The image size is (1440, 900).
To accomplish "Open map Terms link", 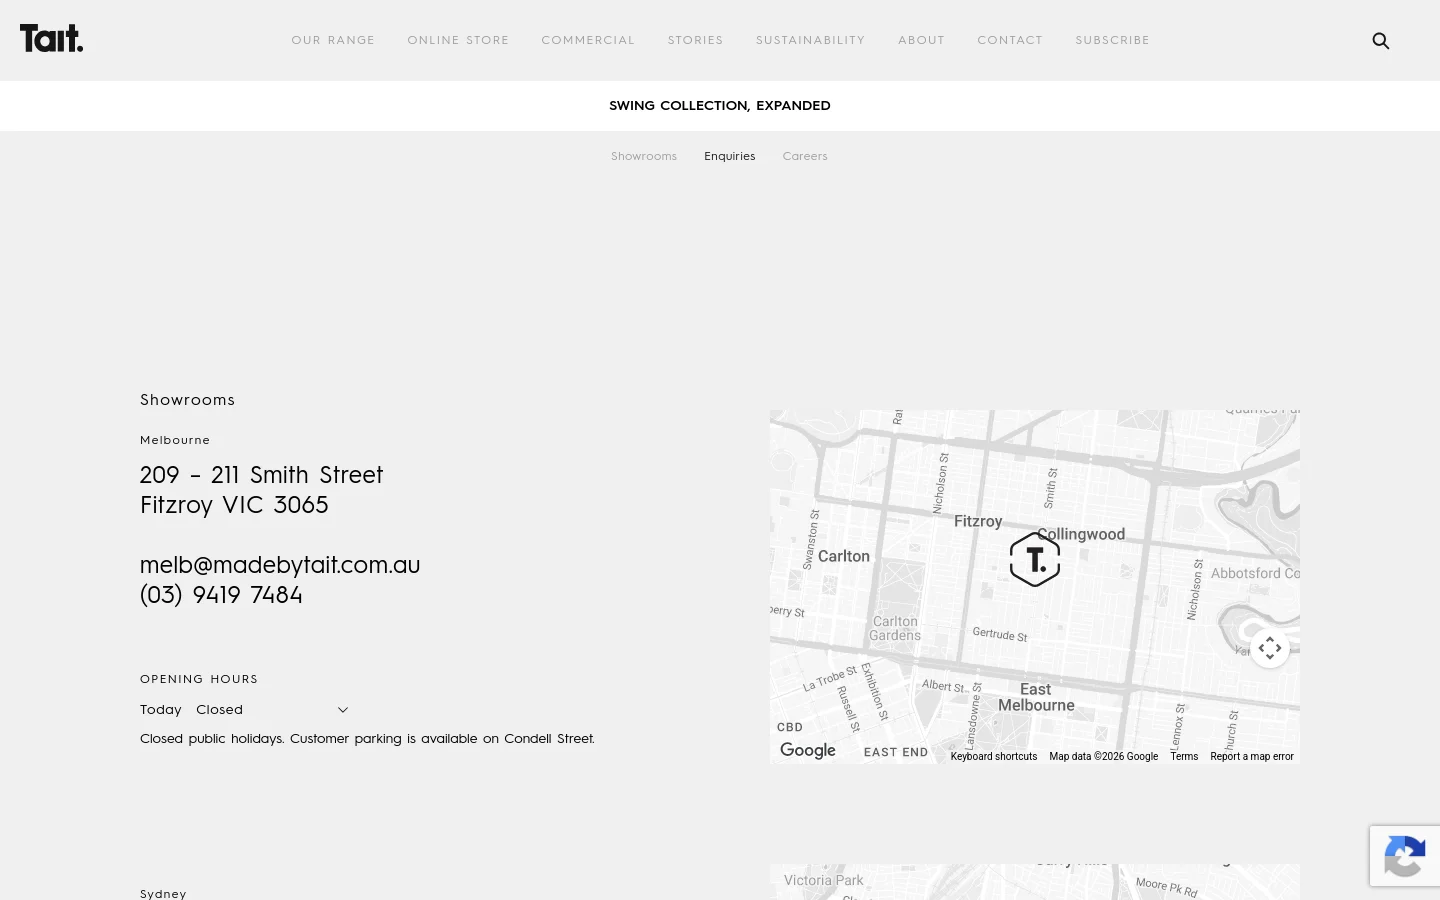I will [1184, 757].
